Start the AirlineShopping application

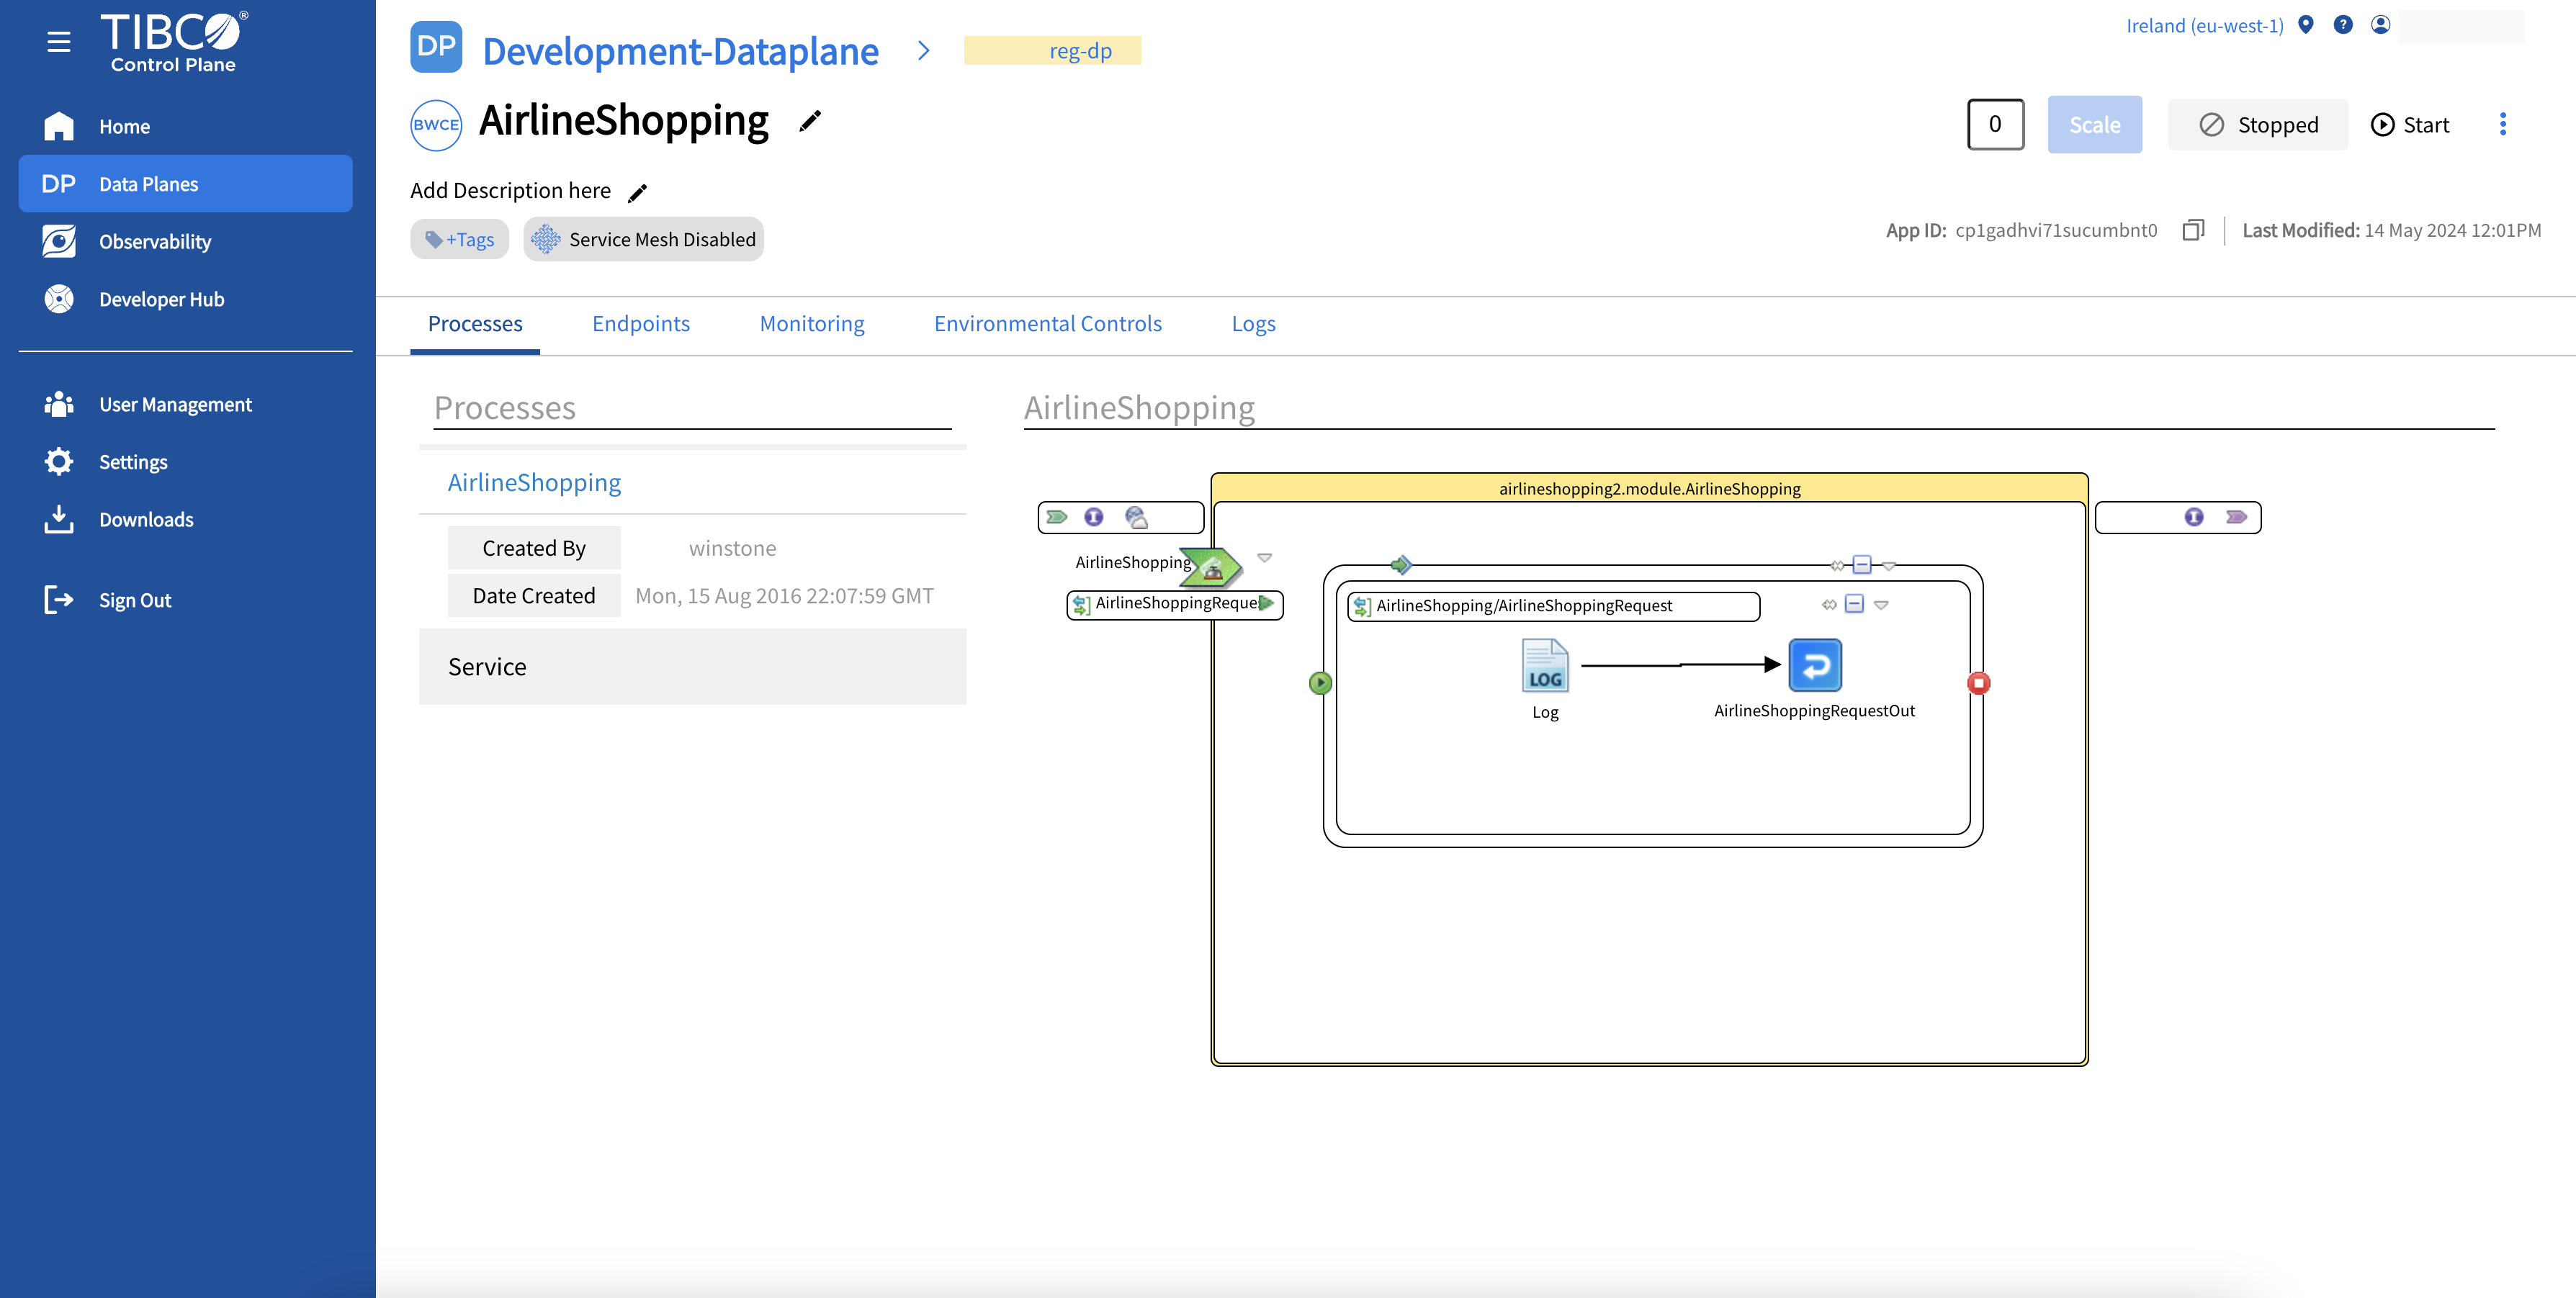tap(2410, 125)
